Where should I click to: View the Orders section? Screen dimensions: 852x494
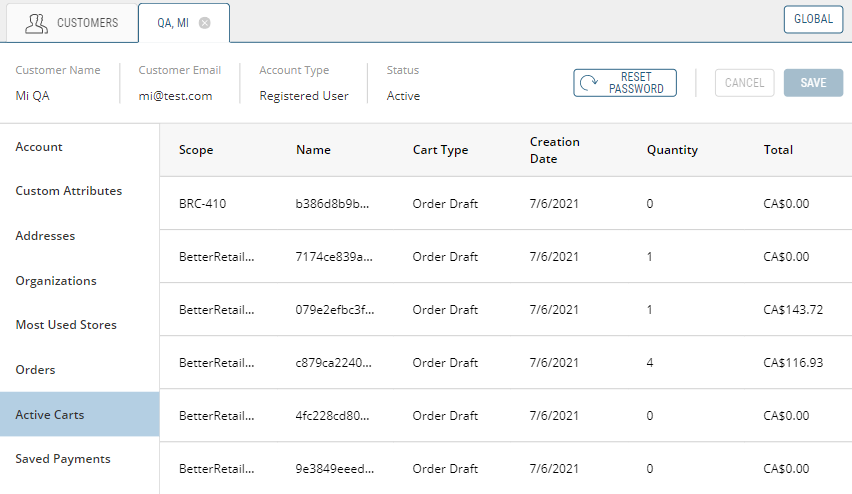(x=35, y=370)
